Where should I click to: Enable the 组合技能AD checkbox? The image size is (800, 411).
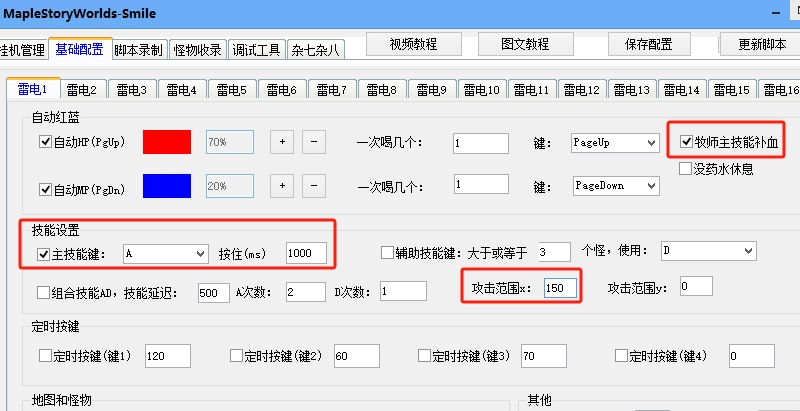coord(43,293)
